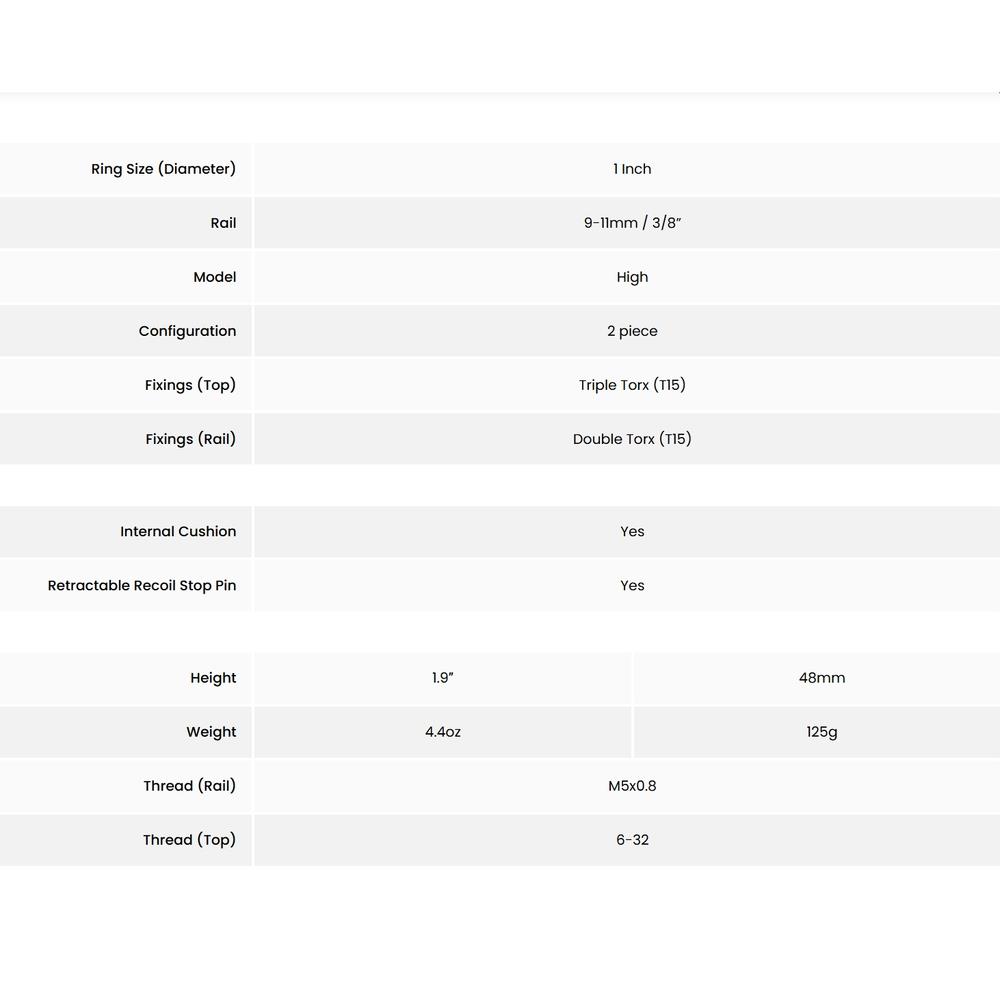Click the Internal Cushion label

(178, 532)
